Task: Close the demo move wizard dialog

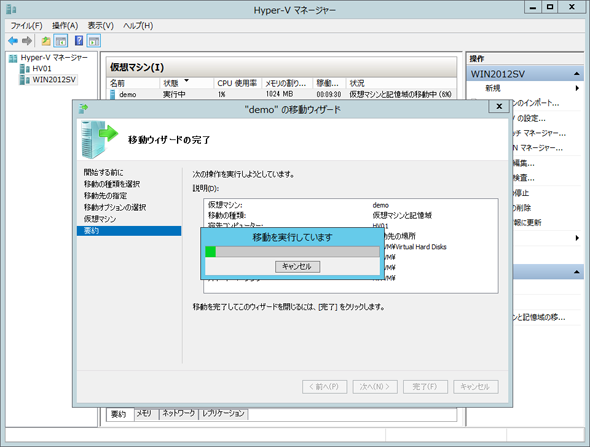Action: [x=499, y=106]
